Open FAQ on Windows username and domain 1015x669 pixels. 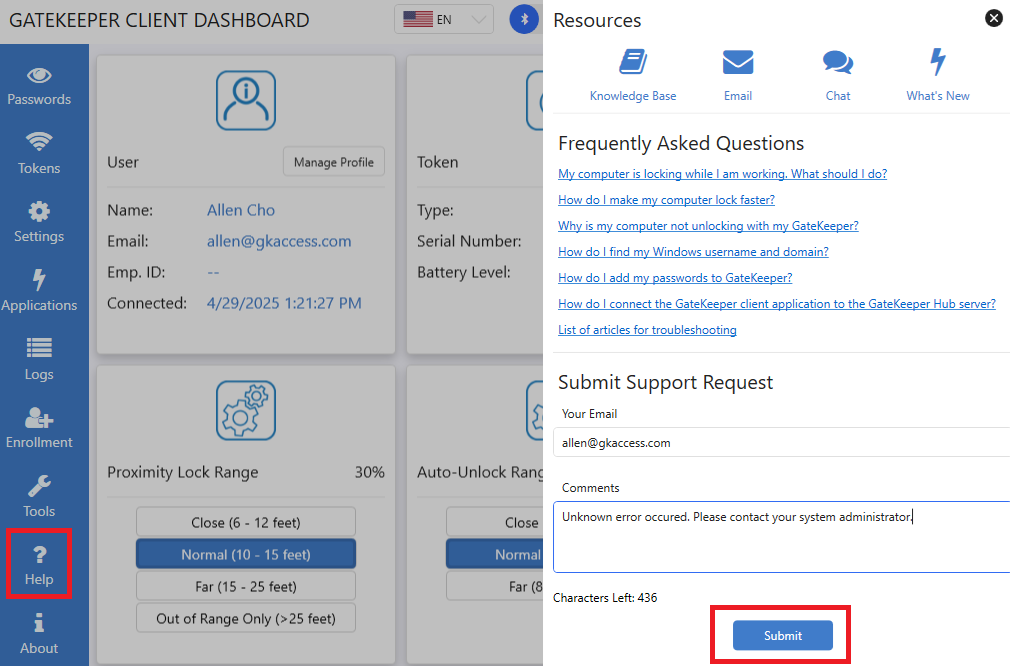coord(693,251)
